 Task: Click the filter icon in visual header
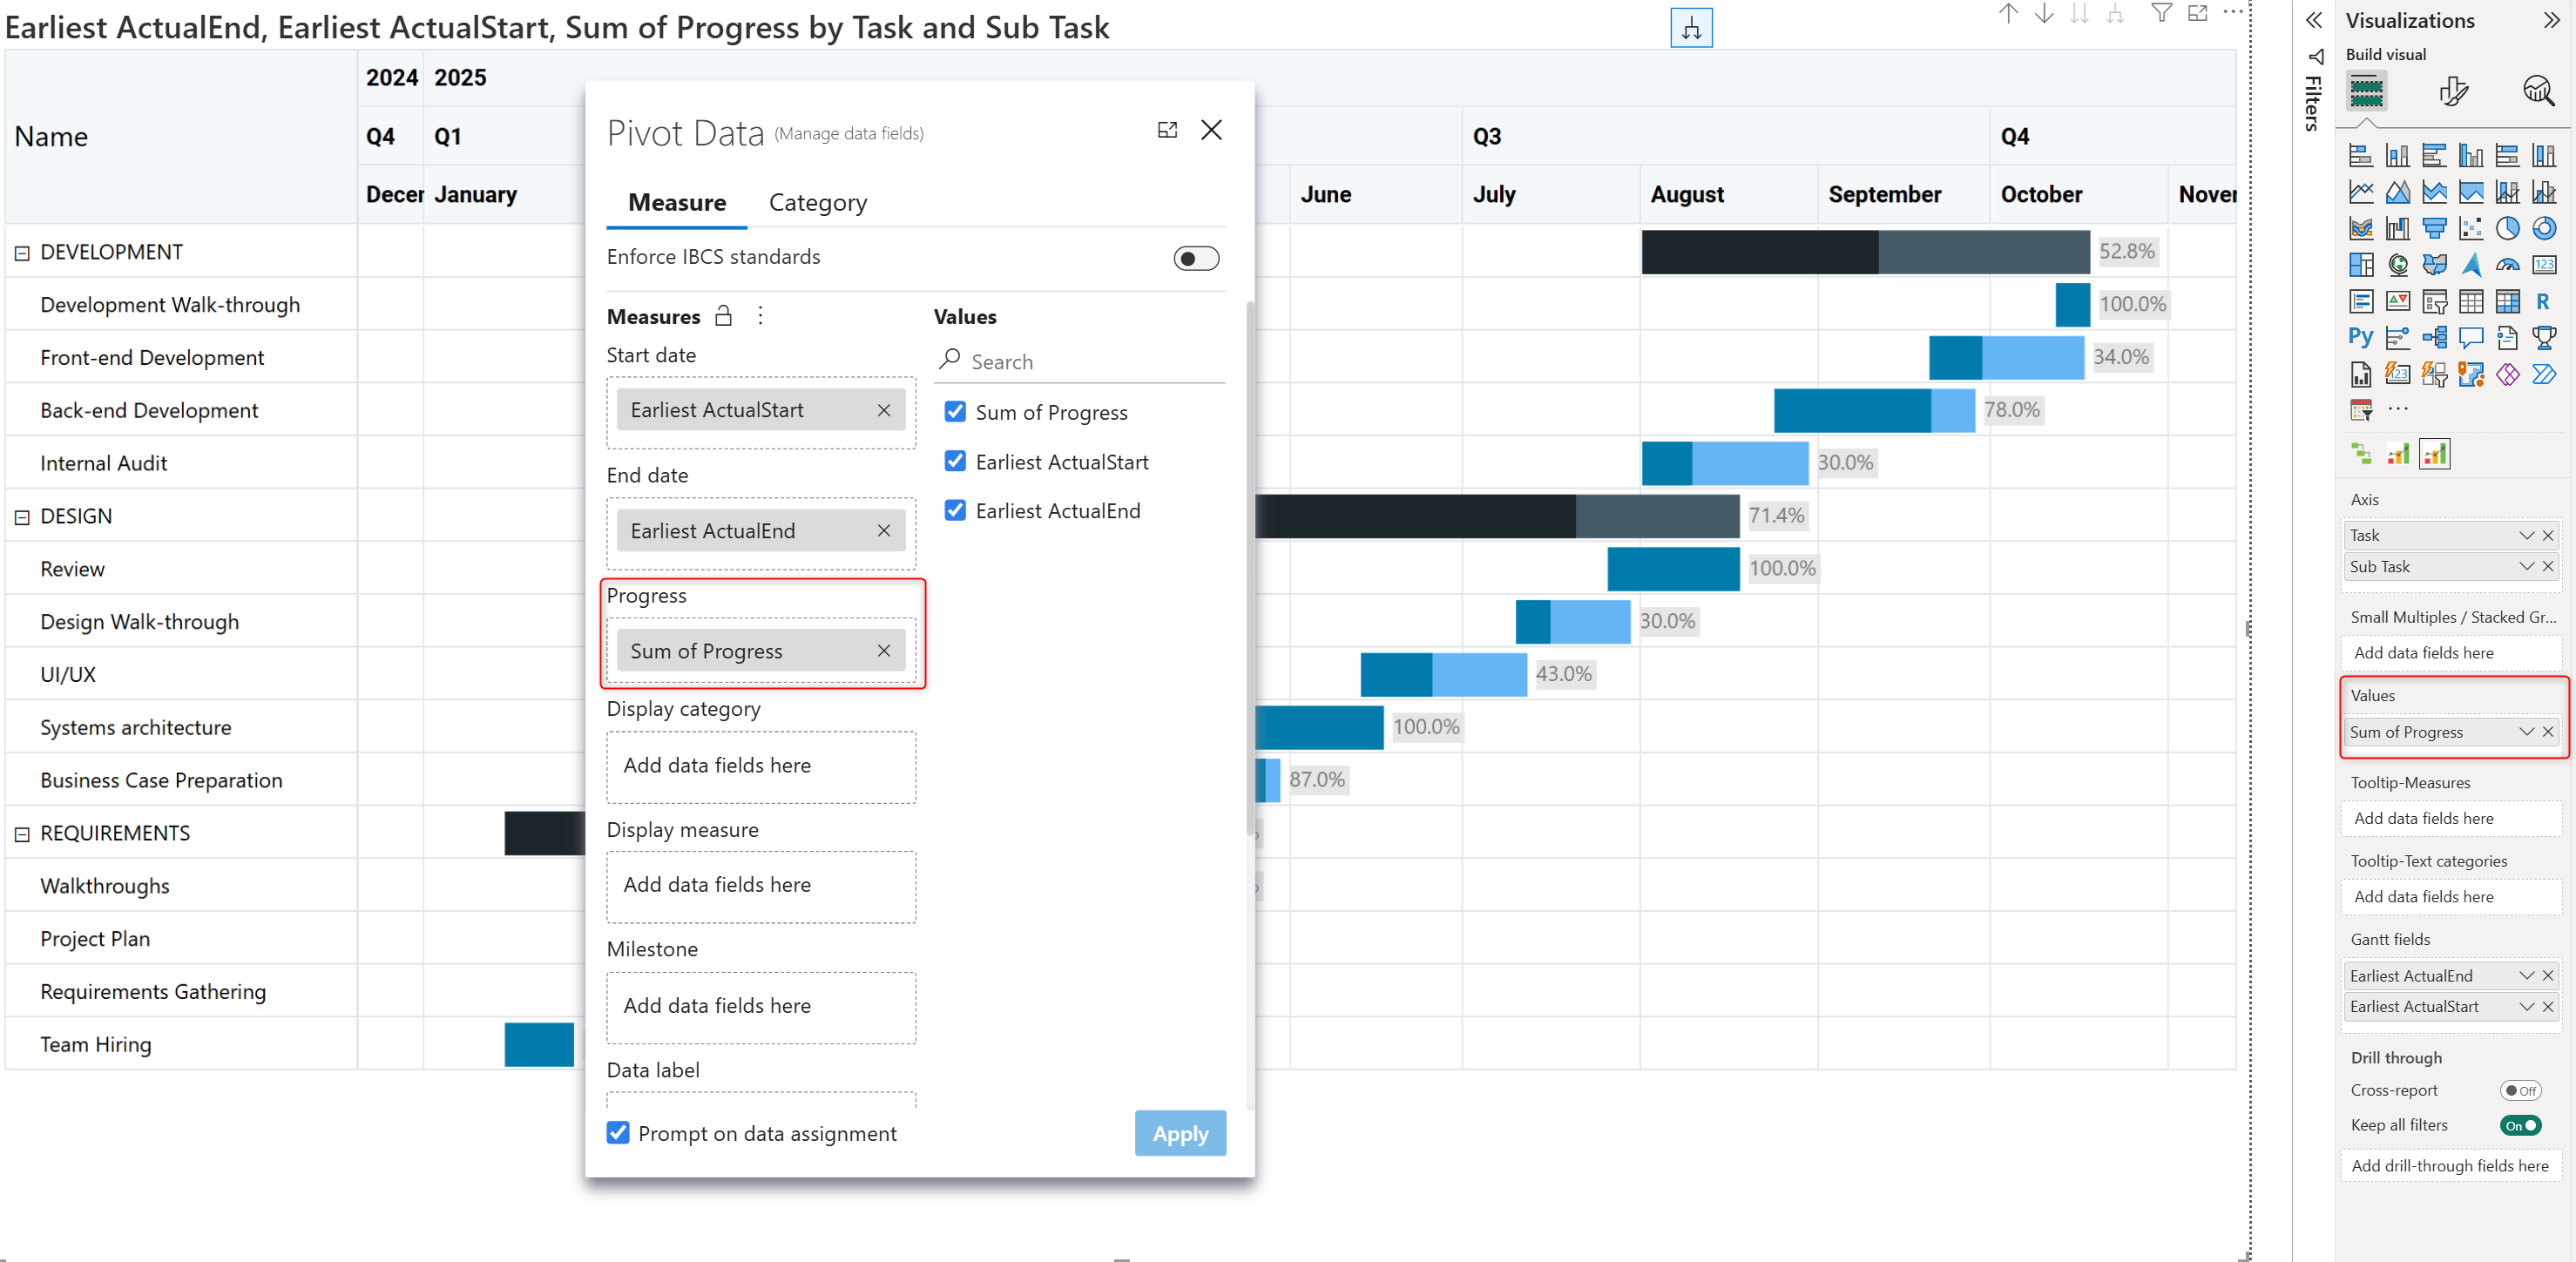tap(2161, 14)
